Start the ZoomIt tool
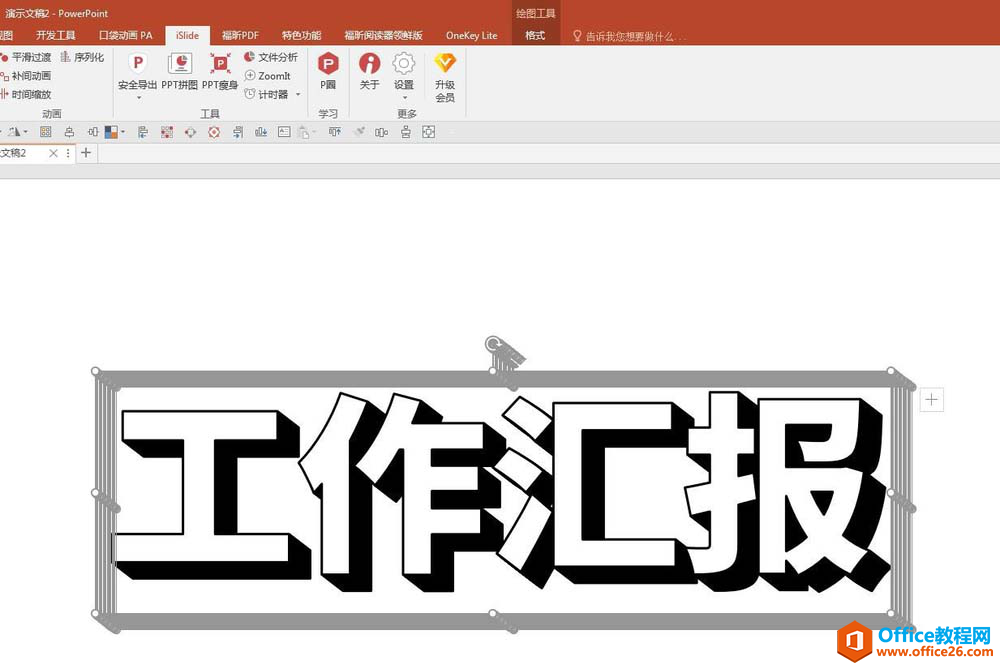This screenshot has width=1000, height=669. pyautogui.click(x=267, y=76)
